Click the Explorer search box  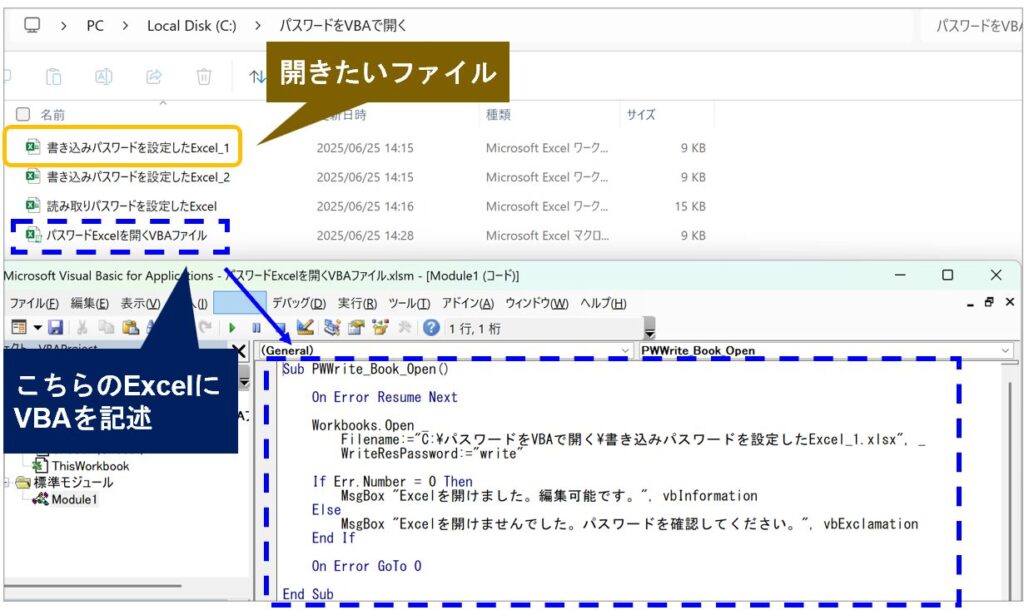(x=972, y=25)
